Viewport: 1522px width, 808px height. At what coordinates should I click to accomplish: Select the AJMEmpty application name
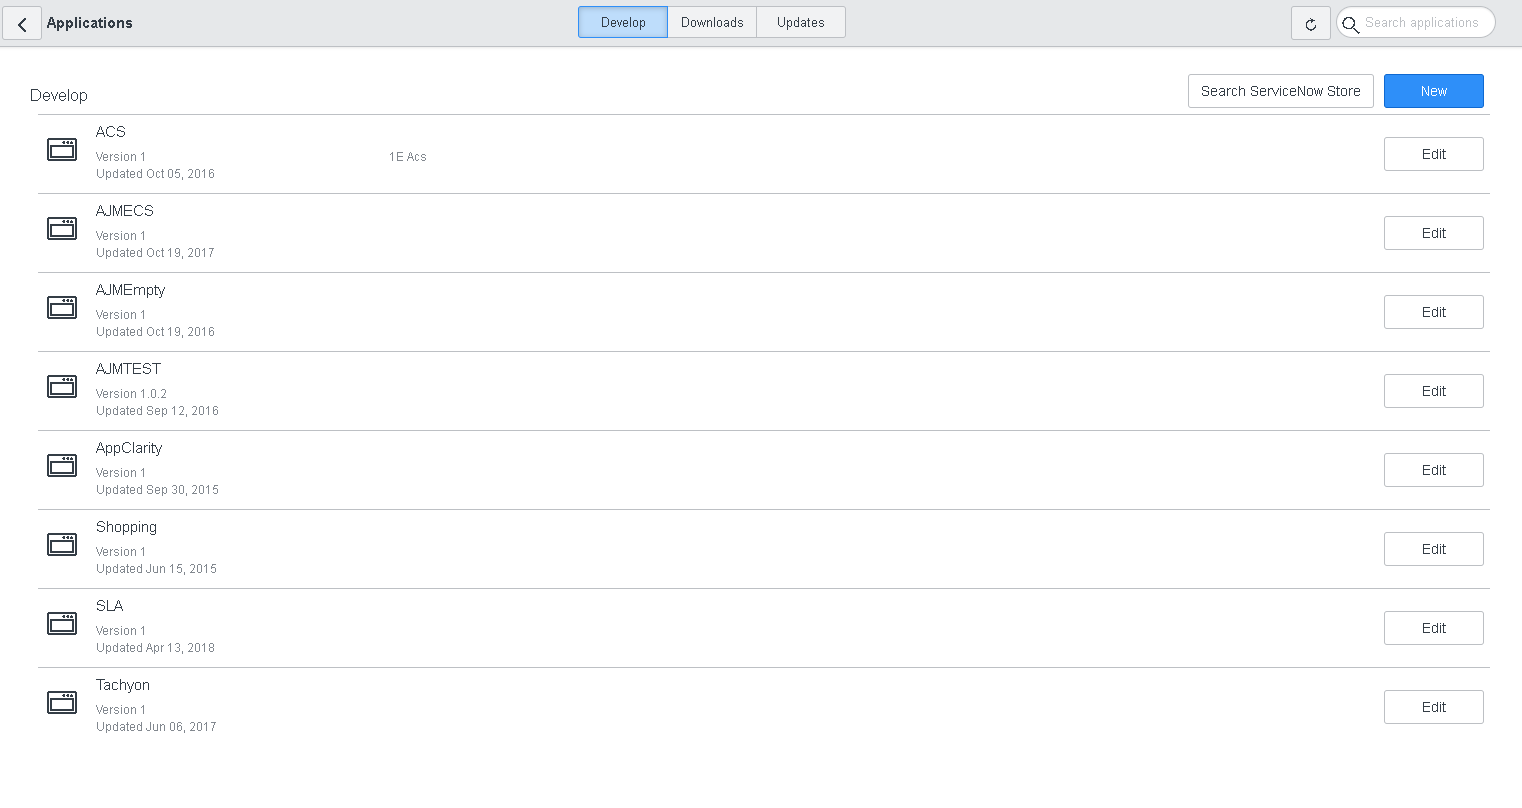(131, 290)
